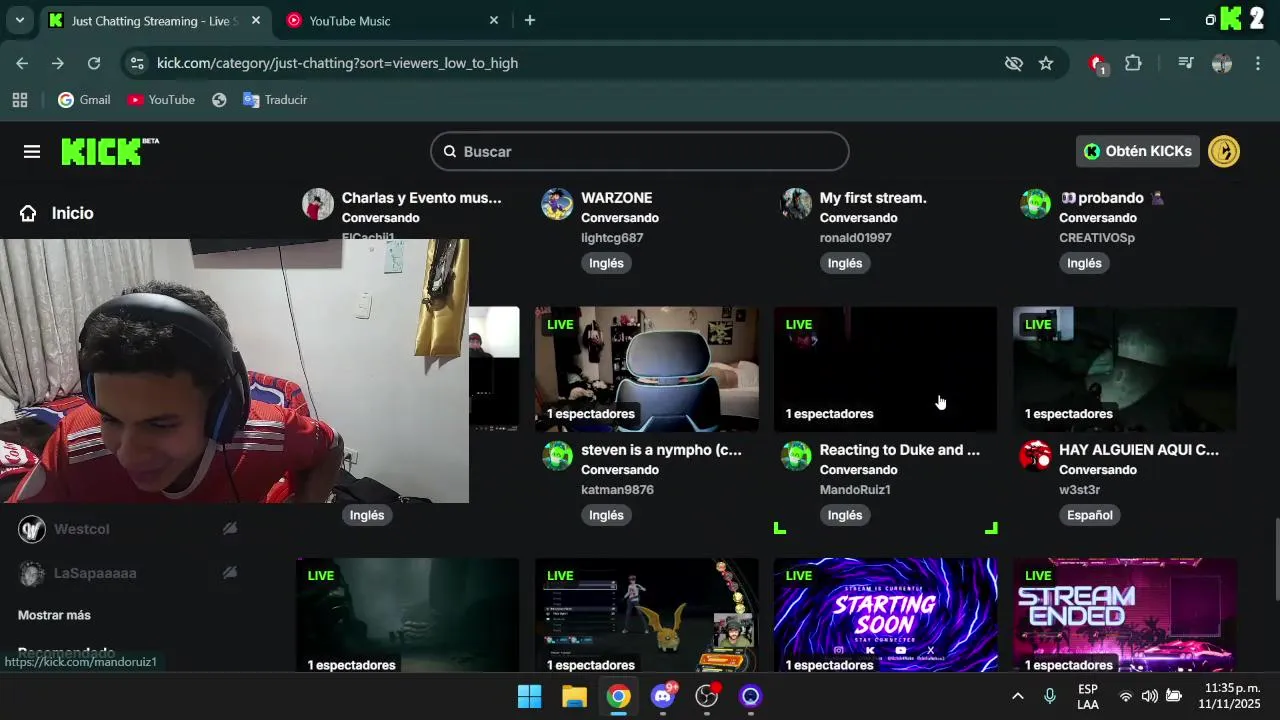Reload the page in Chrome
The height and width of the screenshot is (720, 1280).
pos(94,63)
